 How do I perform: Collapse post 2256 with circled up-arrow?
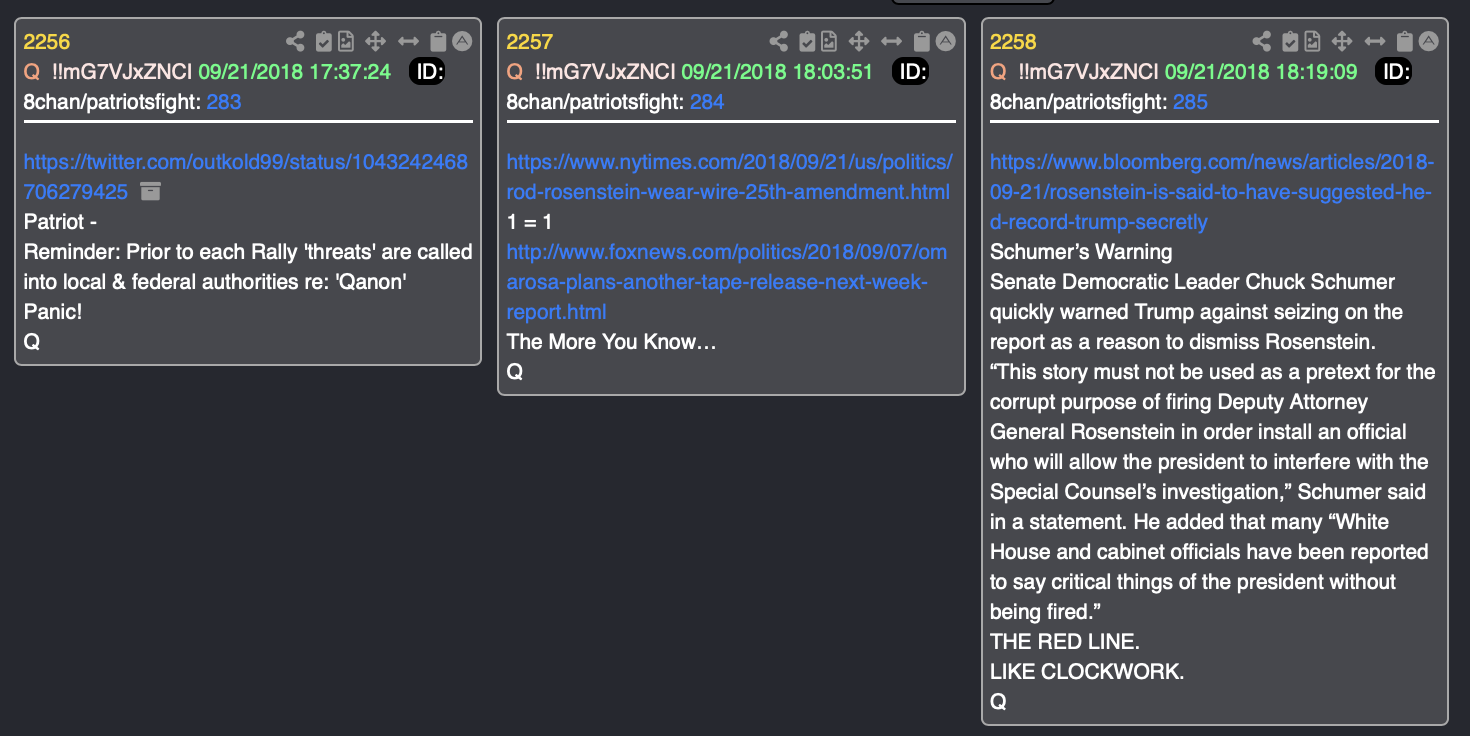(461, 41)
